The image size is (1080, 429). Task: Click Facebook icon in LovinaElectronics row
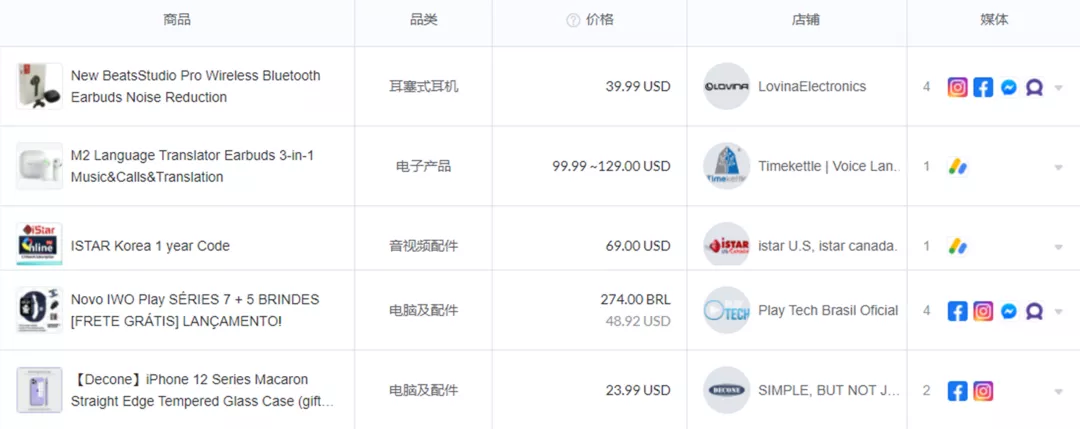pyautogui.click(x=984, y=87)
